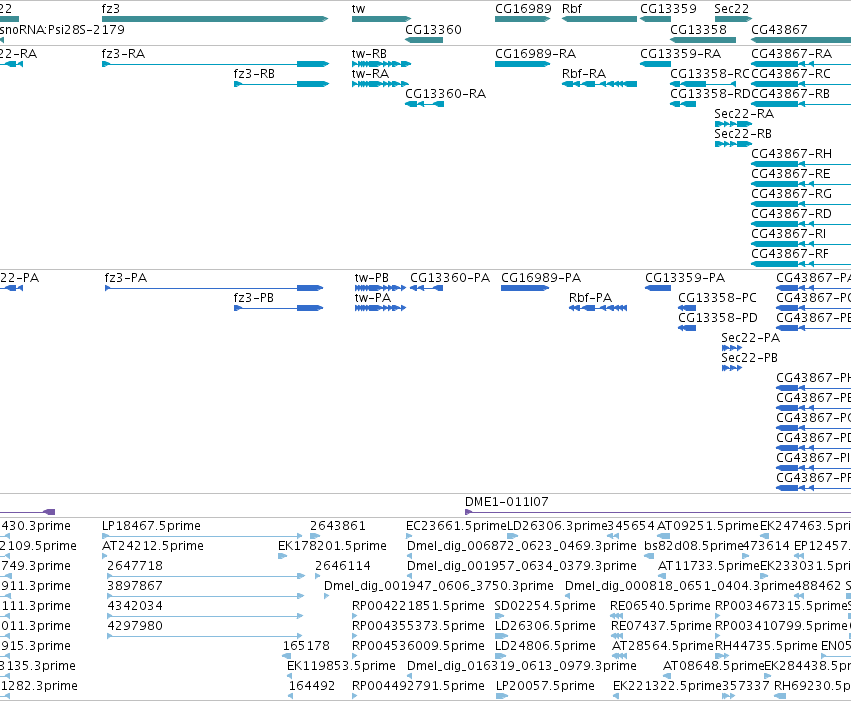Viewport: 851px width, 701px height.
Task: Select EST alignment 2647718
Action: coord(206,576)
